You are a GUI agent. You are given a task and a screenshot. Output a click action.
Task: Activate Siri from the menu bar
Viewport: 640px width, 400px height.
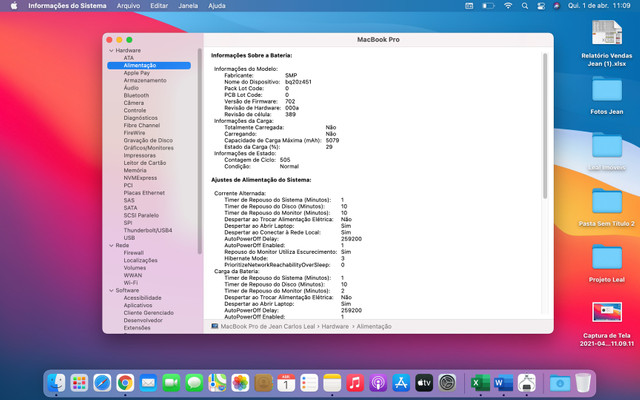tap(556, 6)
